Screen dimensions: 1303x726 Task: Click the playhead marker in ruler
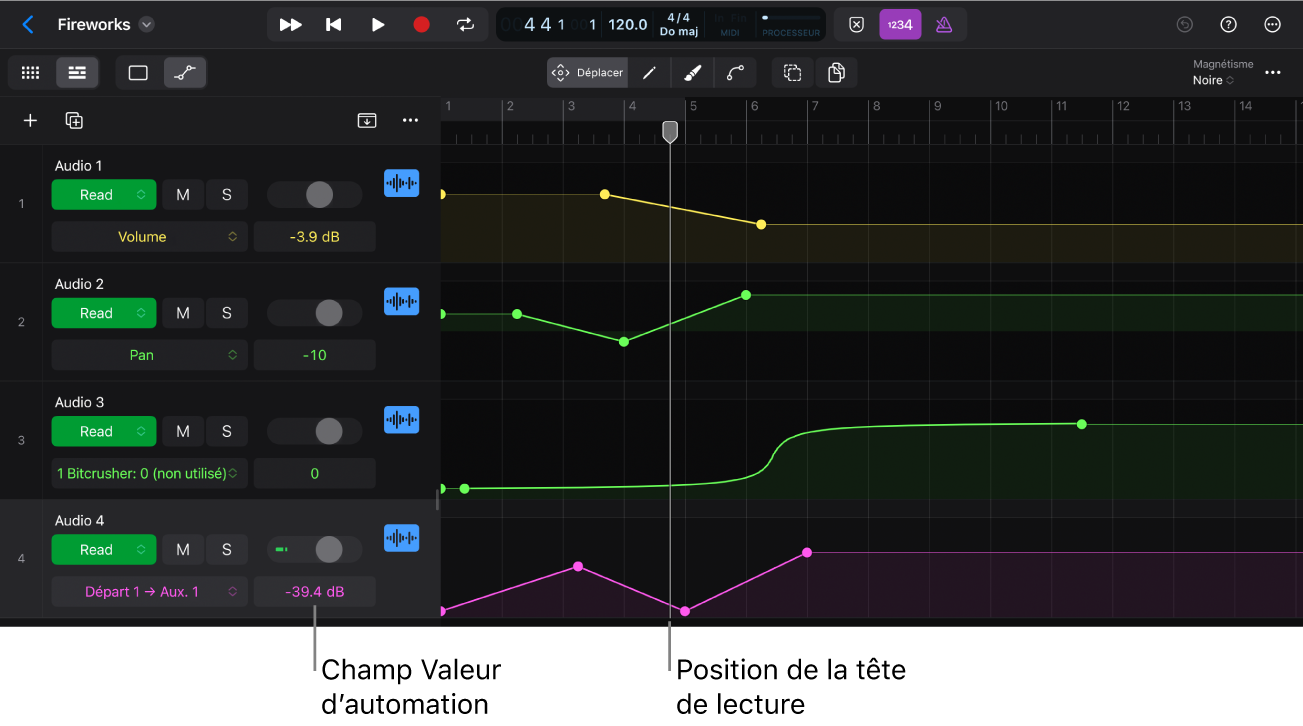670,132
